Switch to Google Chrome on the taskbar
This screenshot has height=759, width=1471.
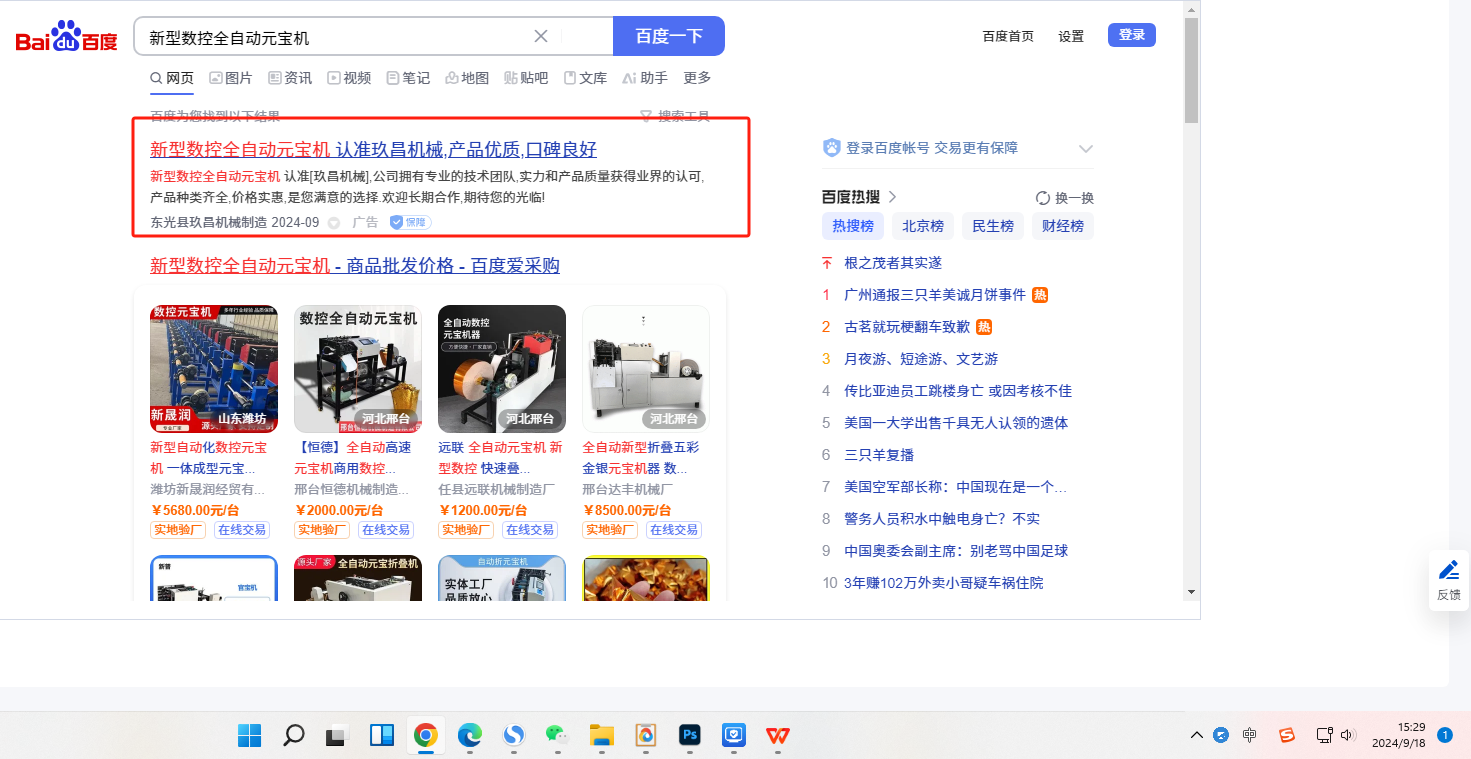(426, 736)
